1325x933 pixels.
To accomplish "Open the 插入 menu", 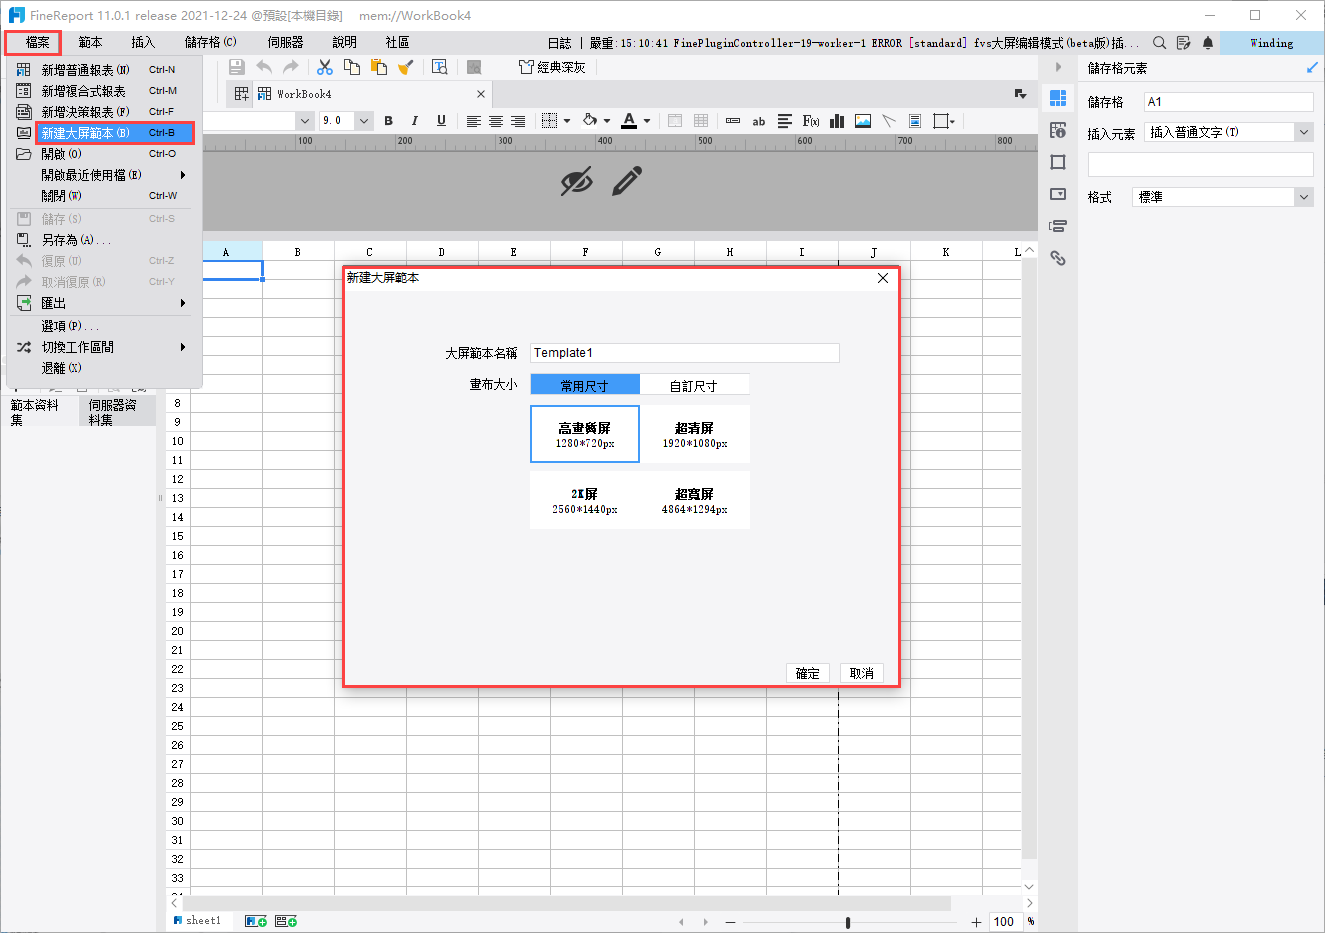I will pyautogui.click(x=143, y=42).
